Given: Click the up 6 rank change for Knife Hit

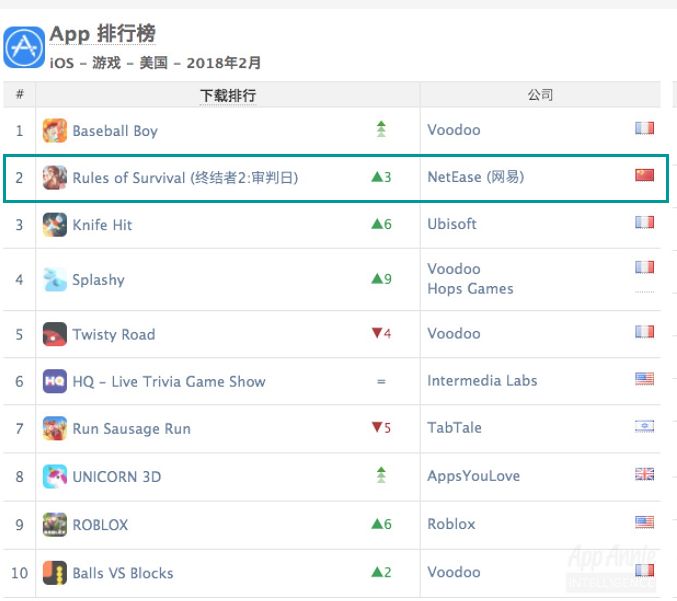Looking at the screenshot, I should point(381,224).
